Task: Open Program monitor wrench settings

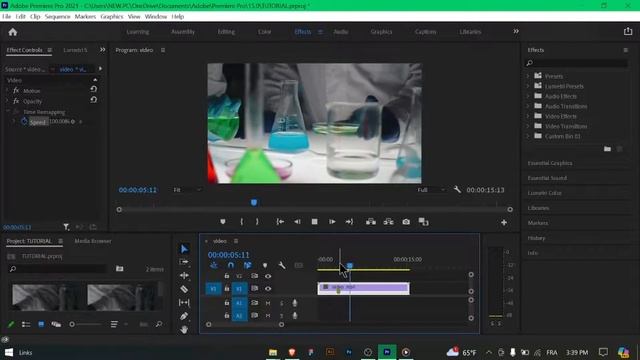Action: (x=457, y=189)
